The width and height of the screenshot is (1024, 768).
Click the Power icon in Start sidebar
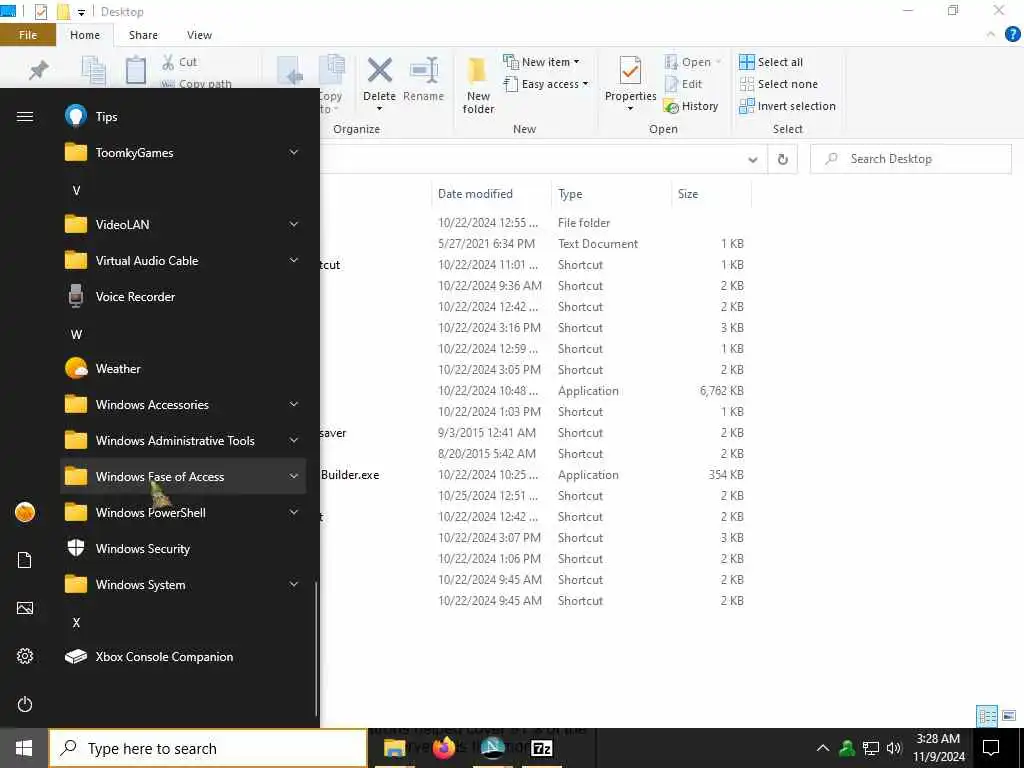point(25,704)
